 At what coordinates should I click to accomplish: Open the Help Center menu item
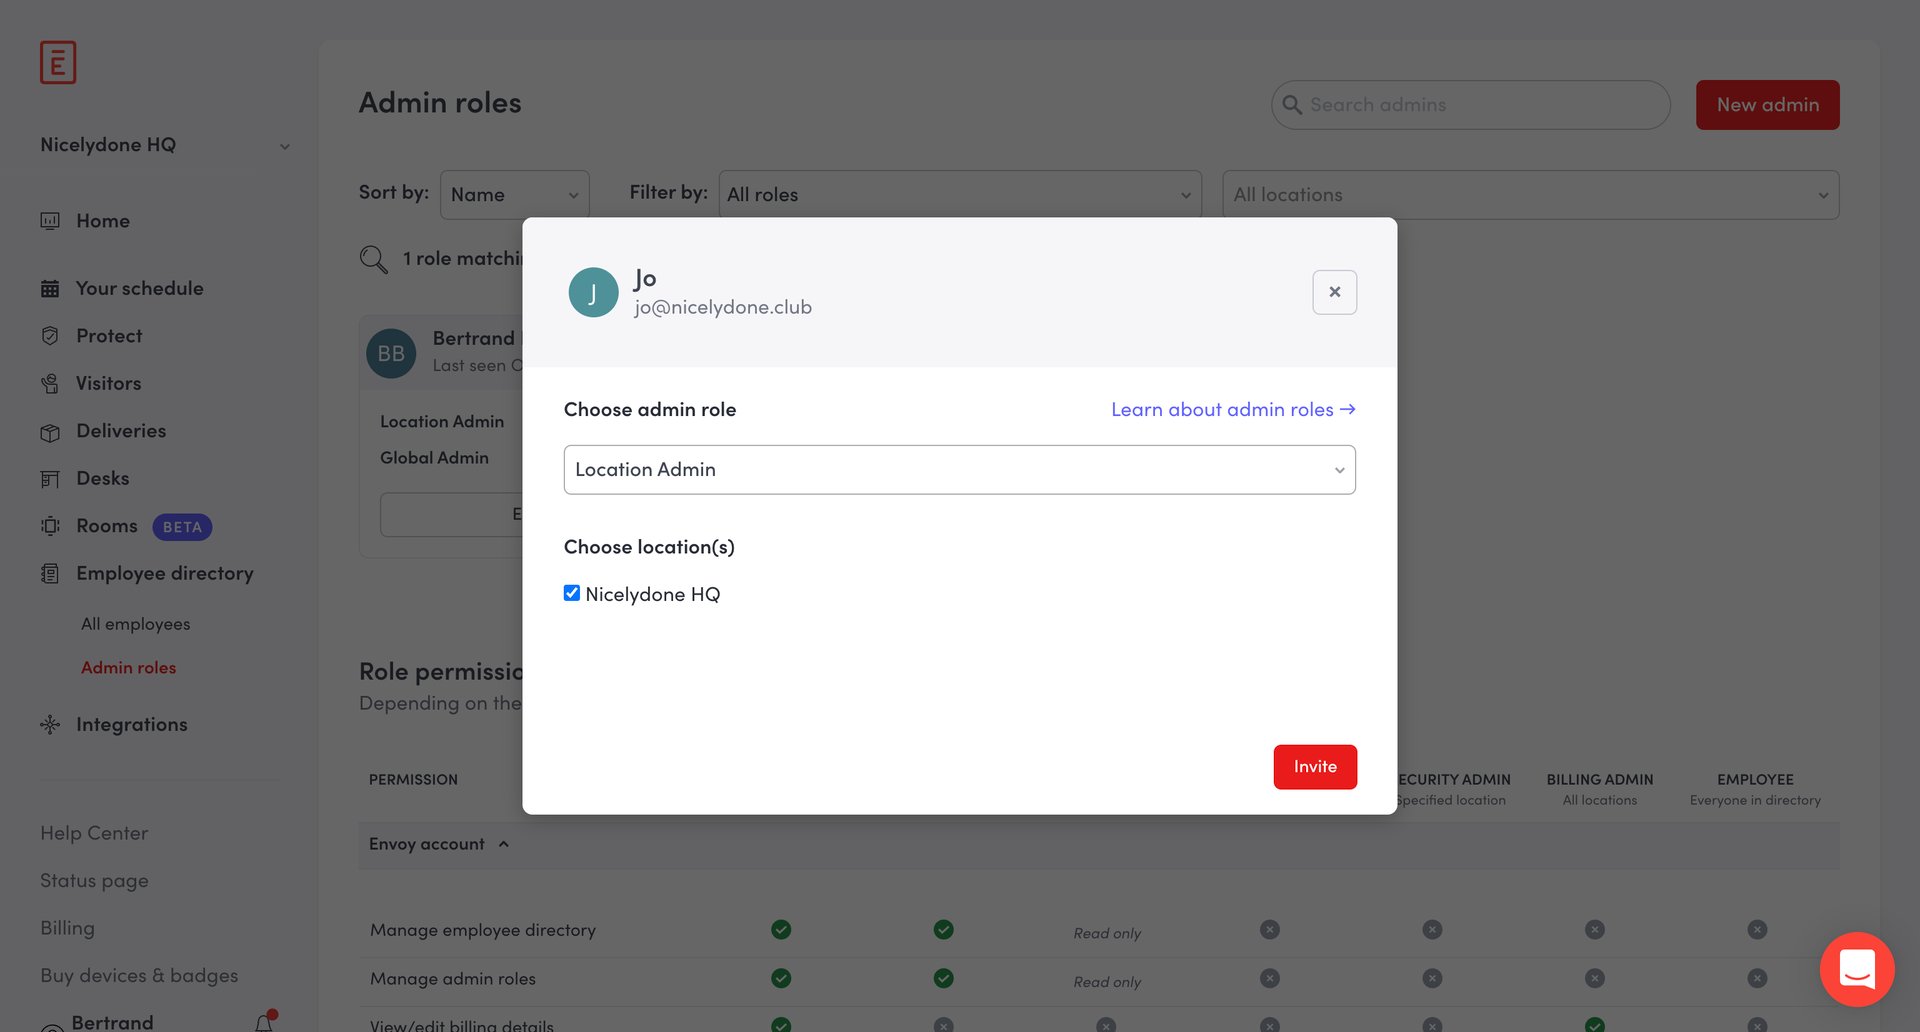[x=93, y=832]
